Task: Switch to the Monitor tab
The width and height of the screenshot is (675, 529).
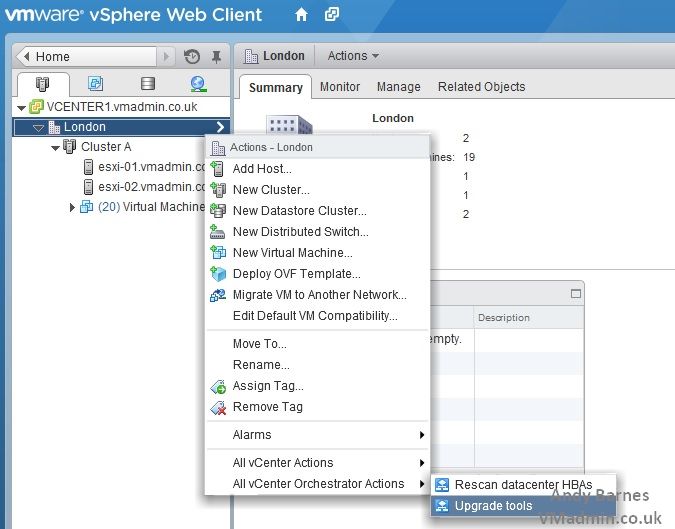Action: 340,87
